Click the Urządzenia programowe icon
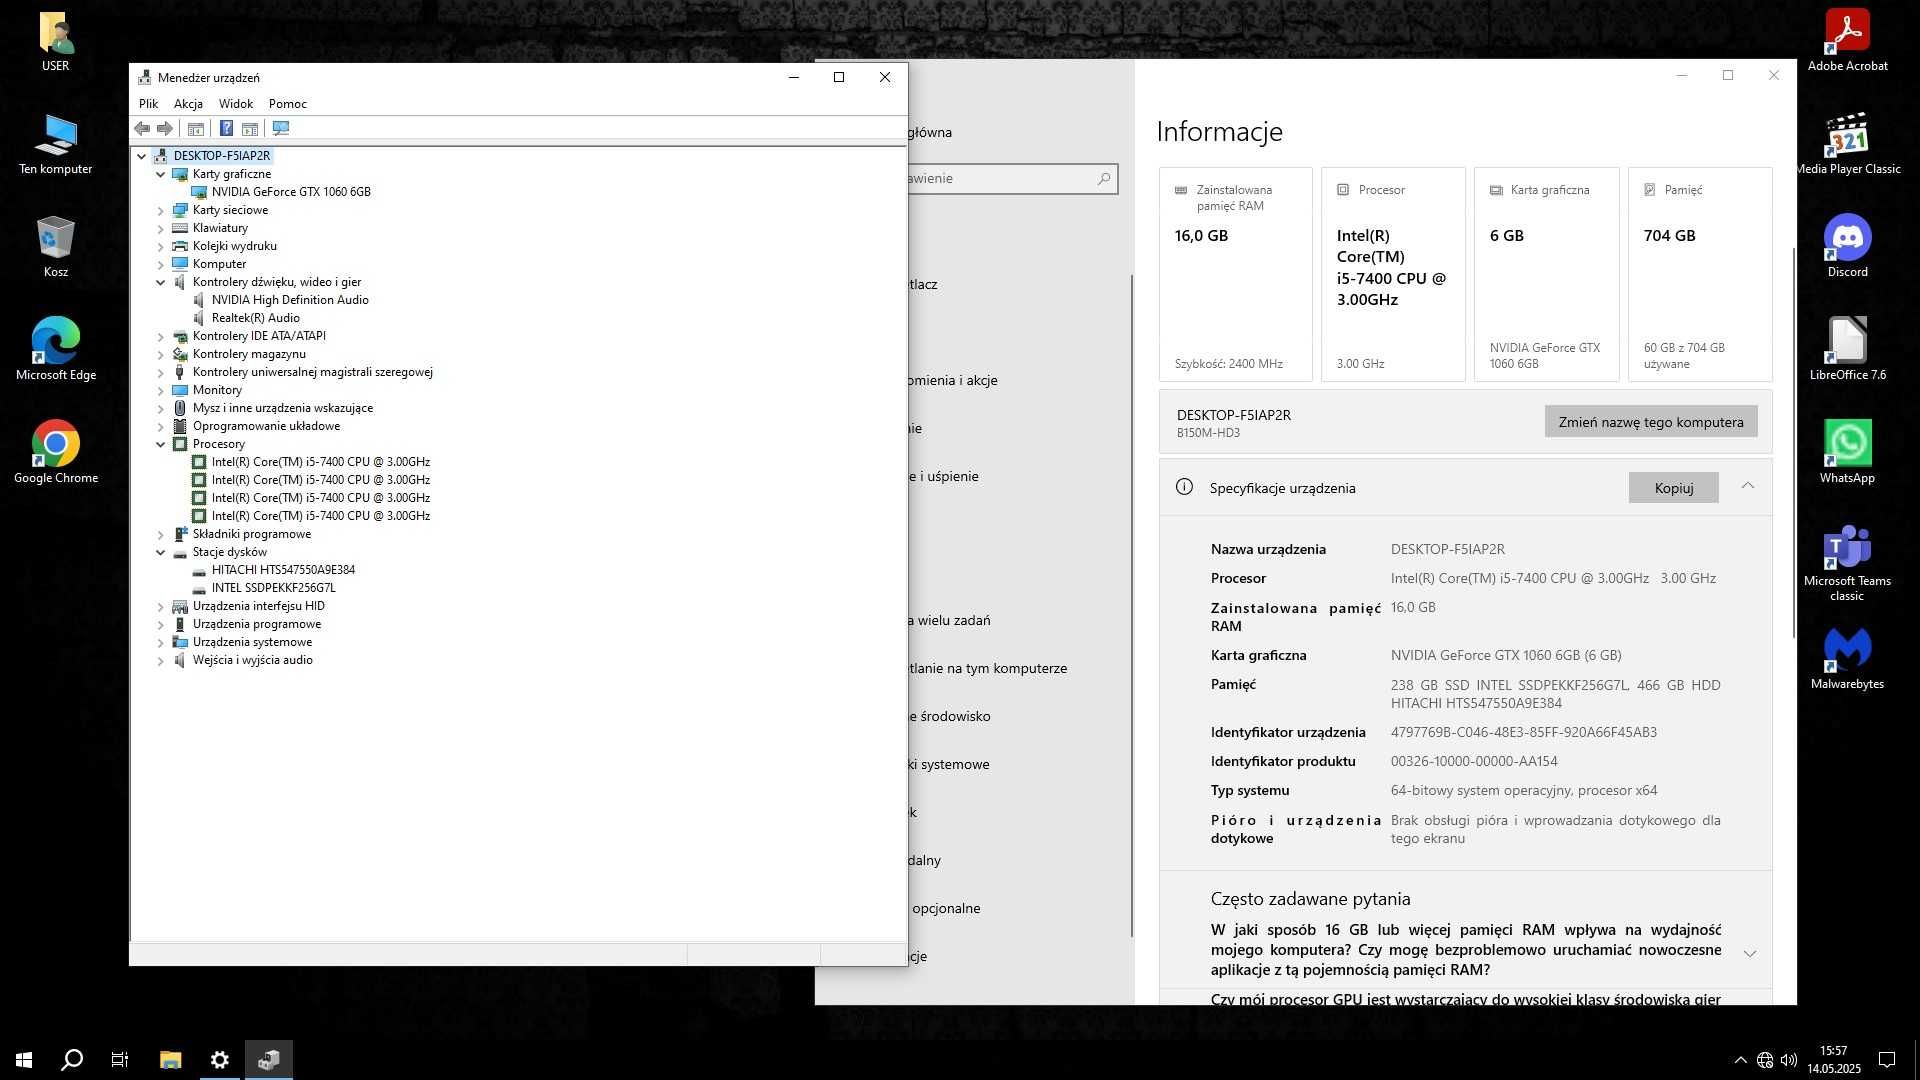Screen dimensions: 1920x1080 (180, 624)
